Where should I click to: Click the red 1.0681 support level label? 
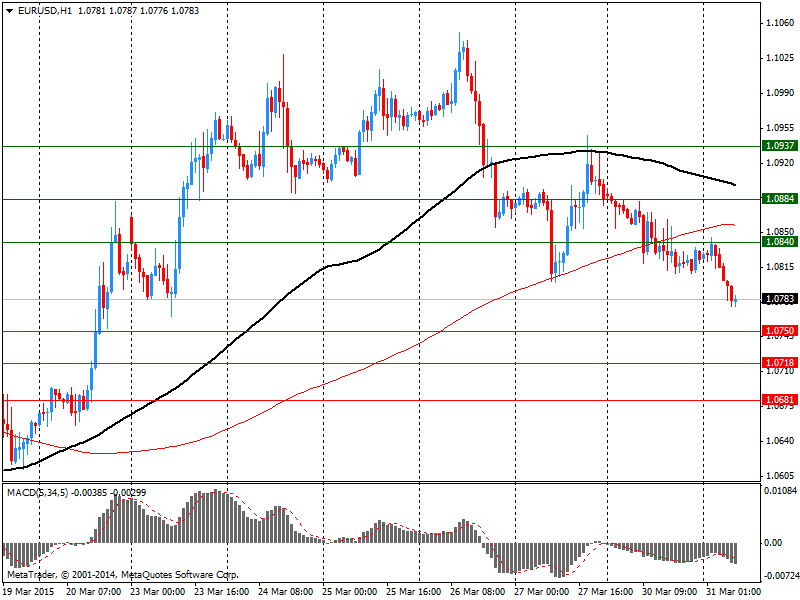(x=780, y=399)
